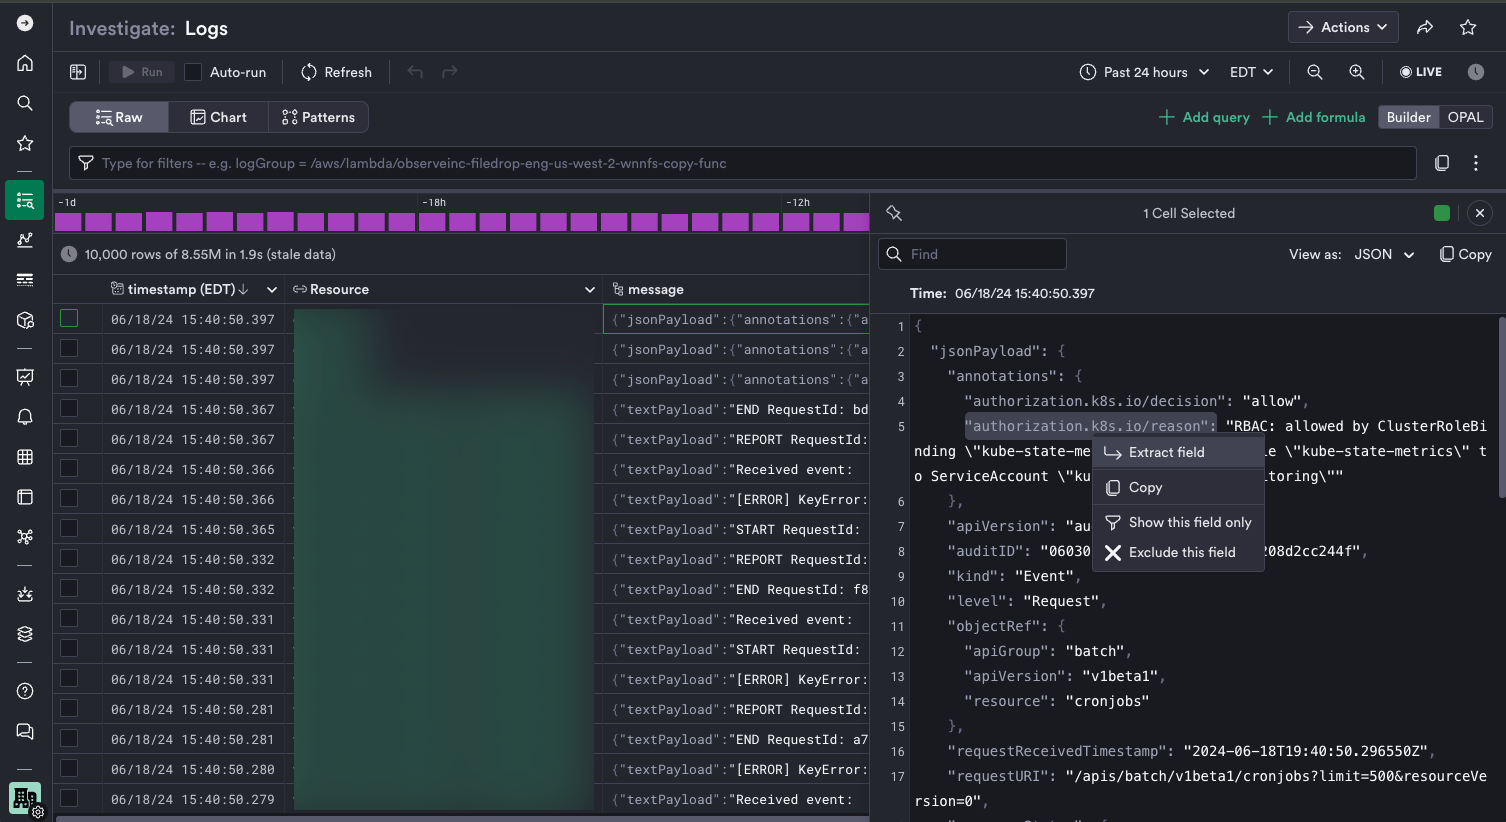Open the filter bar more options menu
Screen dimensions: 1506x822
point(1476,163)
